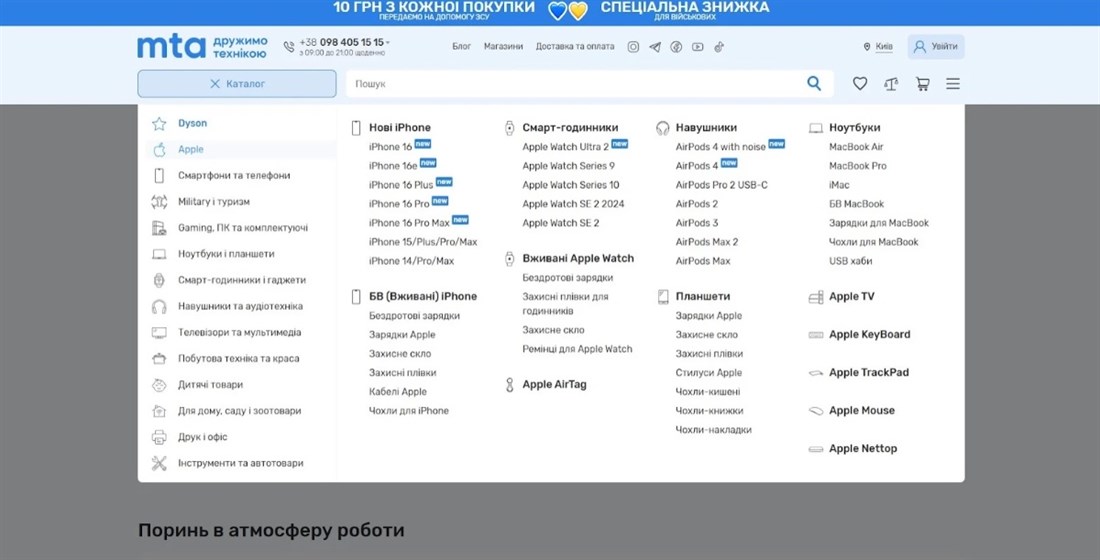Select Смартфони та телефони category

pyautogui.click(x=234, y=176)
